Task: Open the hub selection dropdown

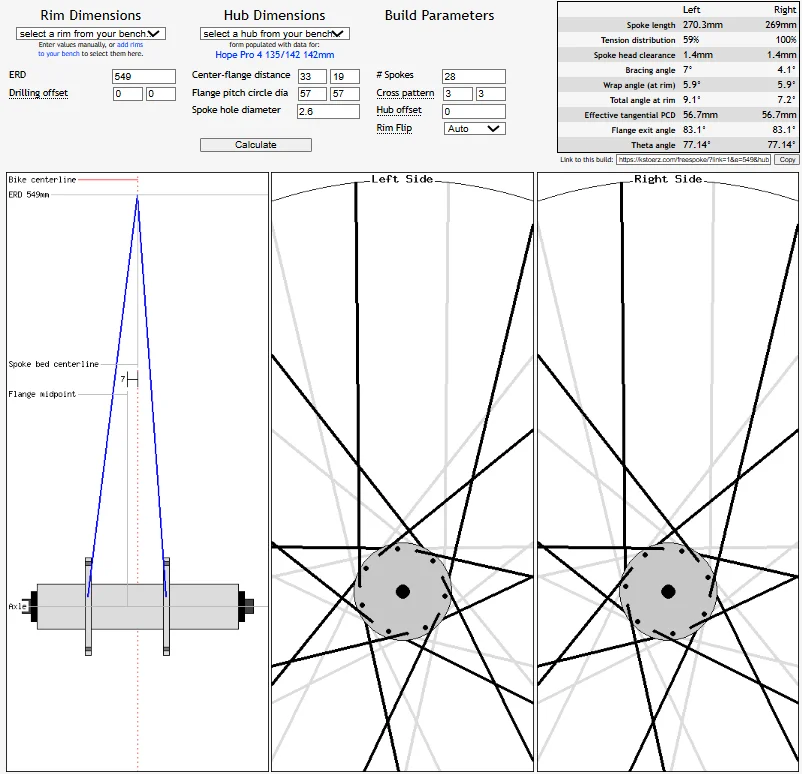Action: coord(275,34)
